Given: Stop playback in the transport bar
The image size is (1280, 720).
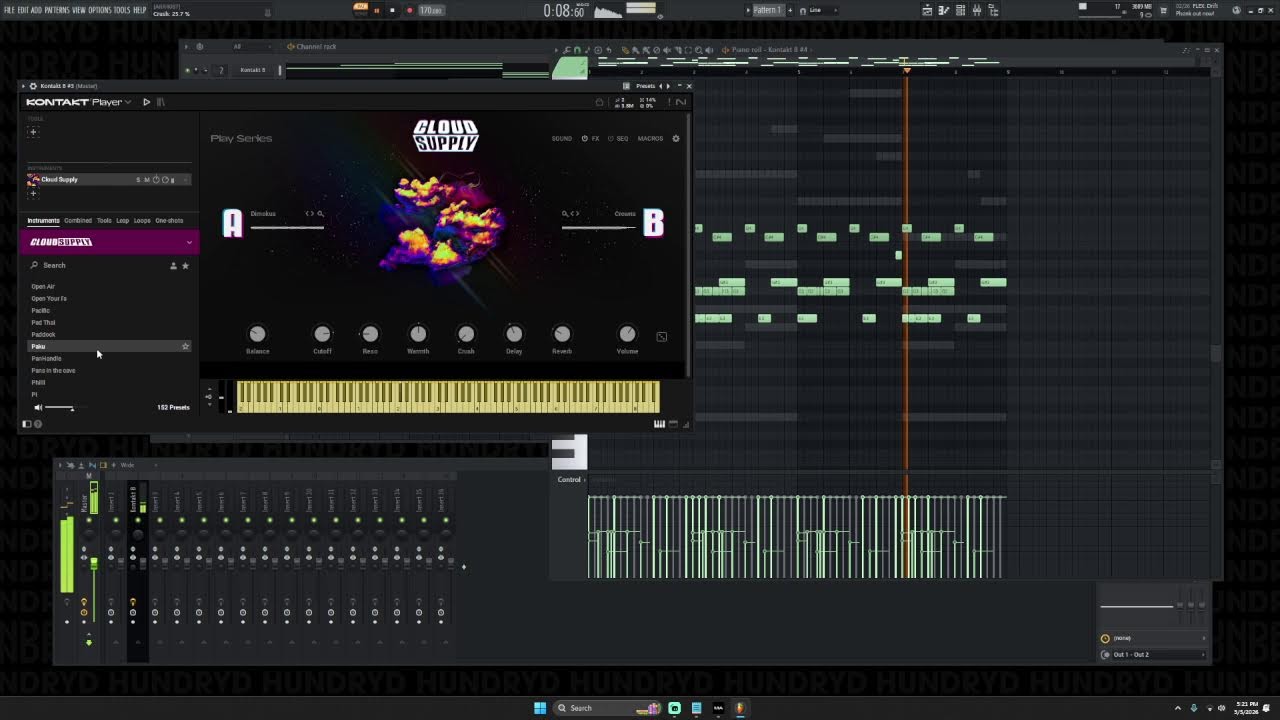Looking at the screenshot, I should tap(392, 10).
